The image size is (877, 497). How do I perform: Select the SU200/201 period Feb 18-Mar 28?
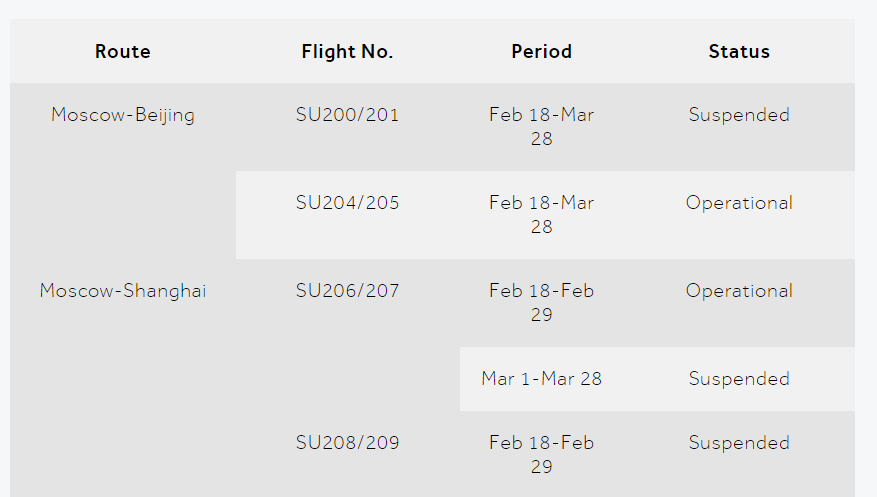tap(541, 126)
